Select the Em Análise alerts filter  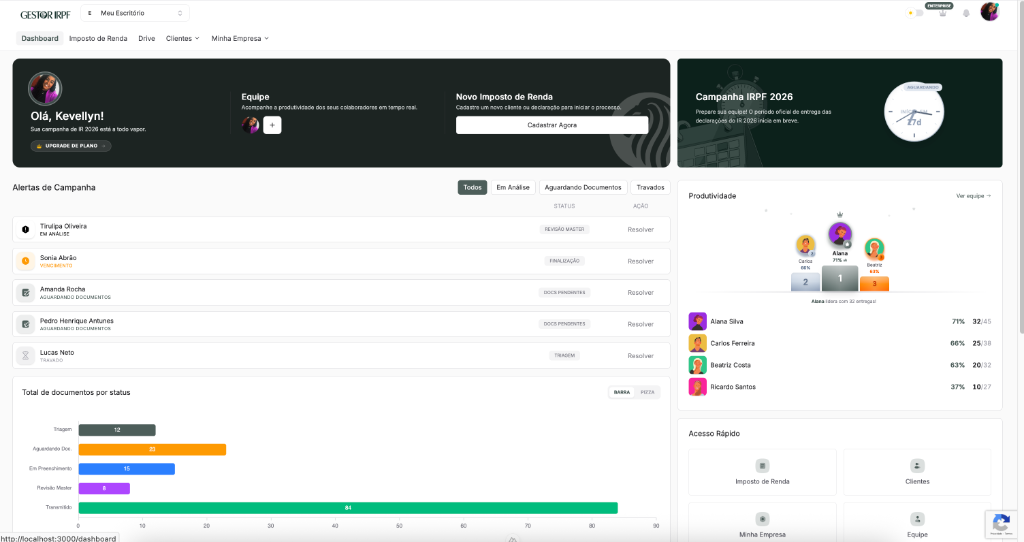[x=513, y=187]
